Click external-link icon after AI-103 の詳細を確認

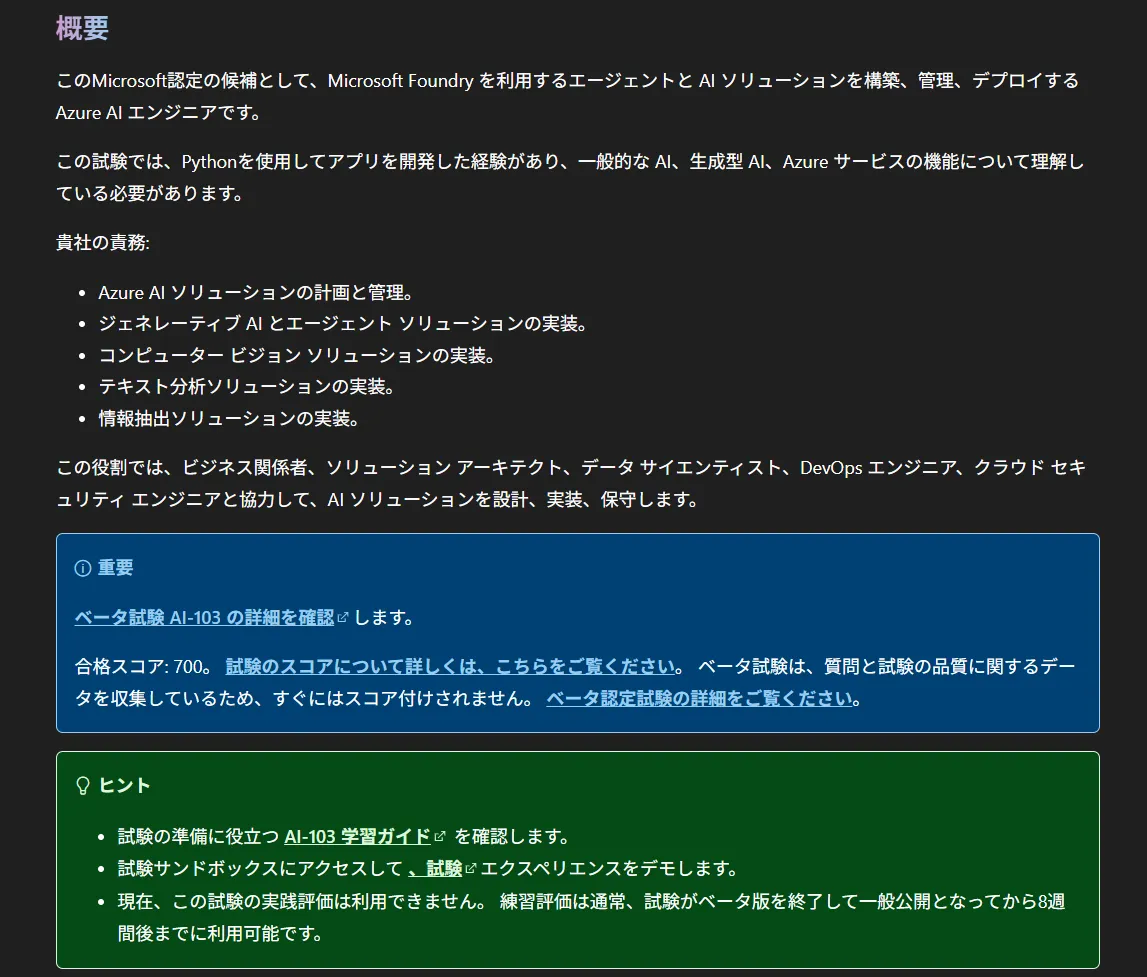tap(343, 617)
